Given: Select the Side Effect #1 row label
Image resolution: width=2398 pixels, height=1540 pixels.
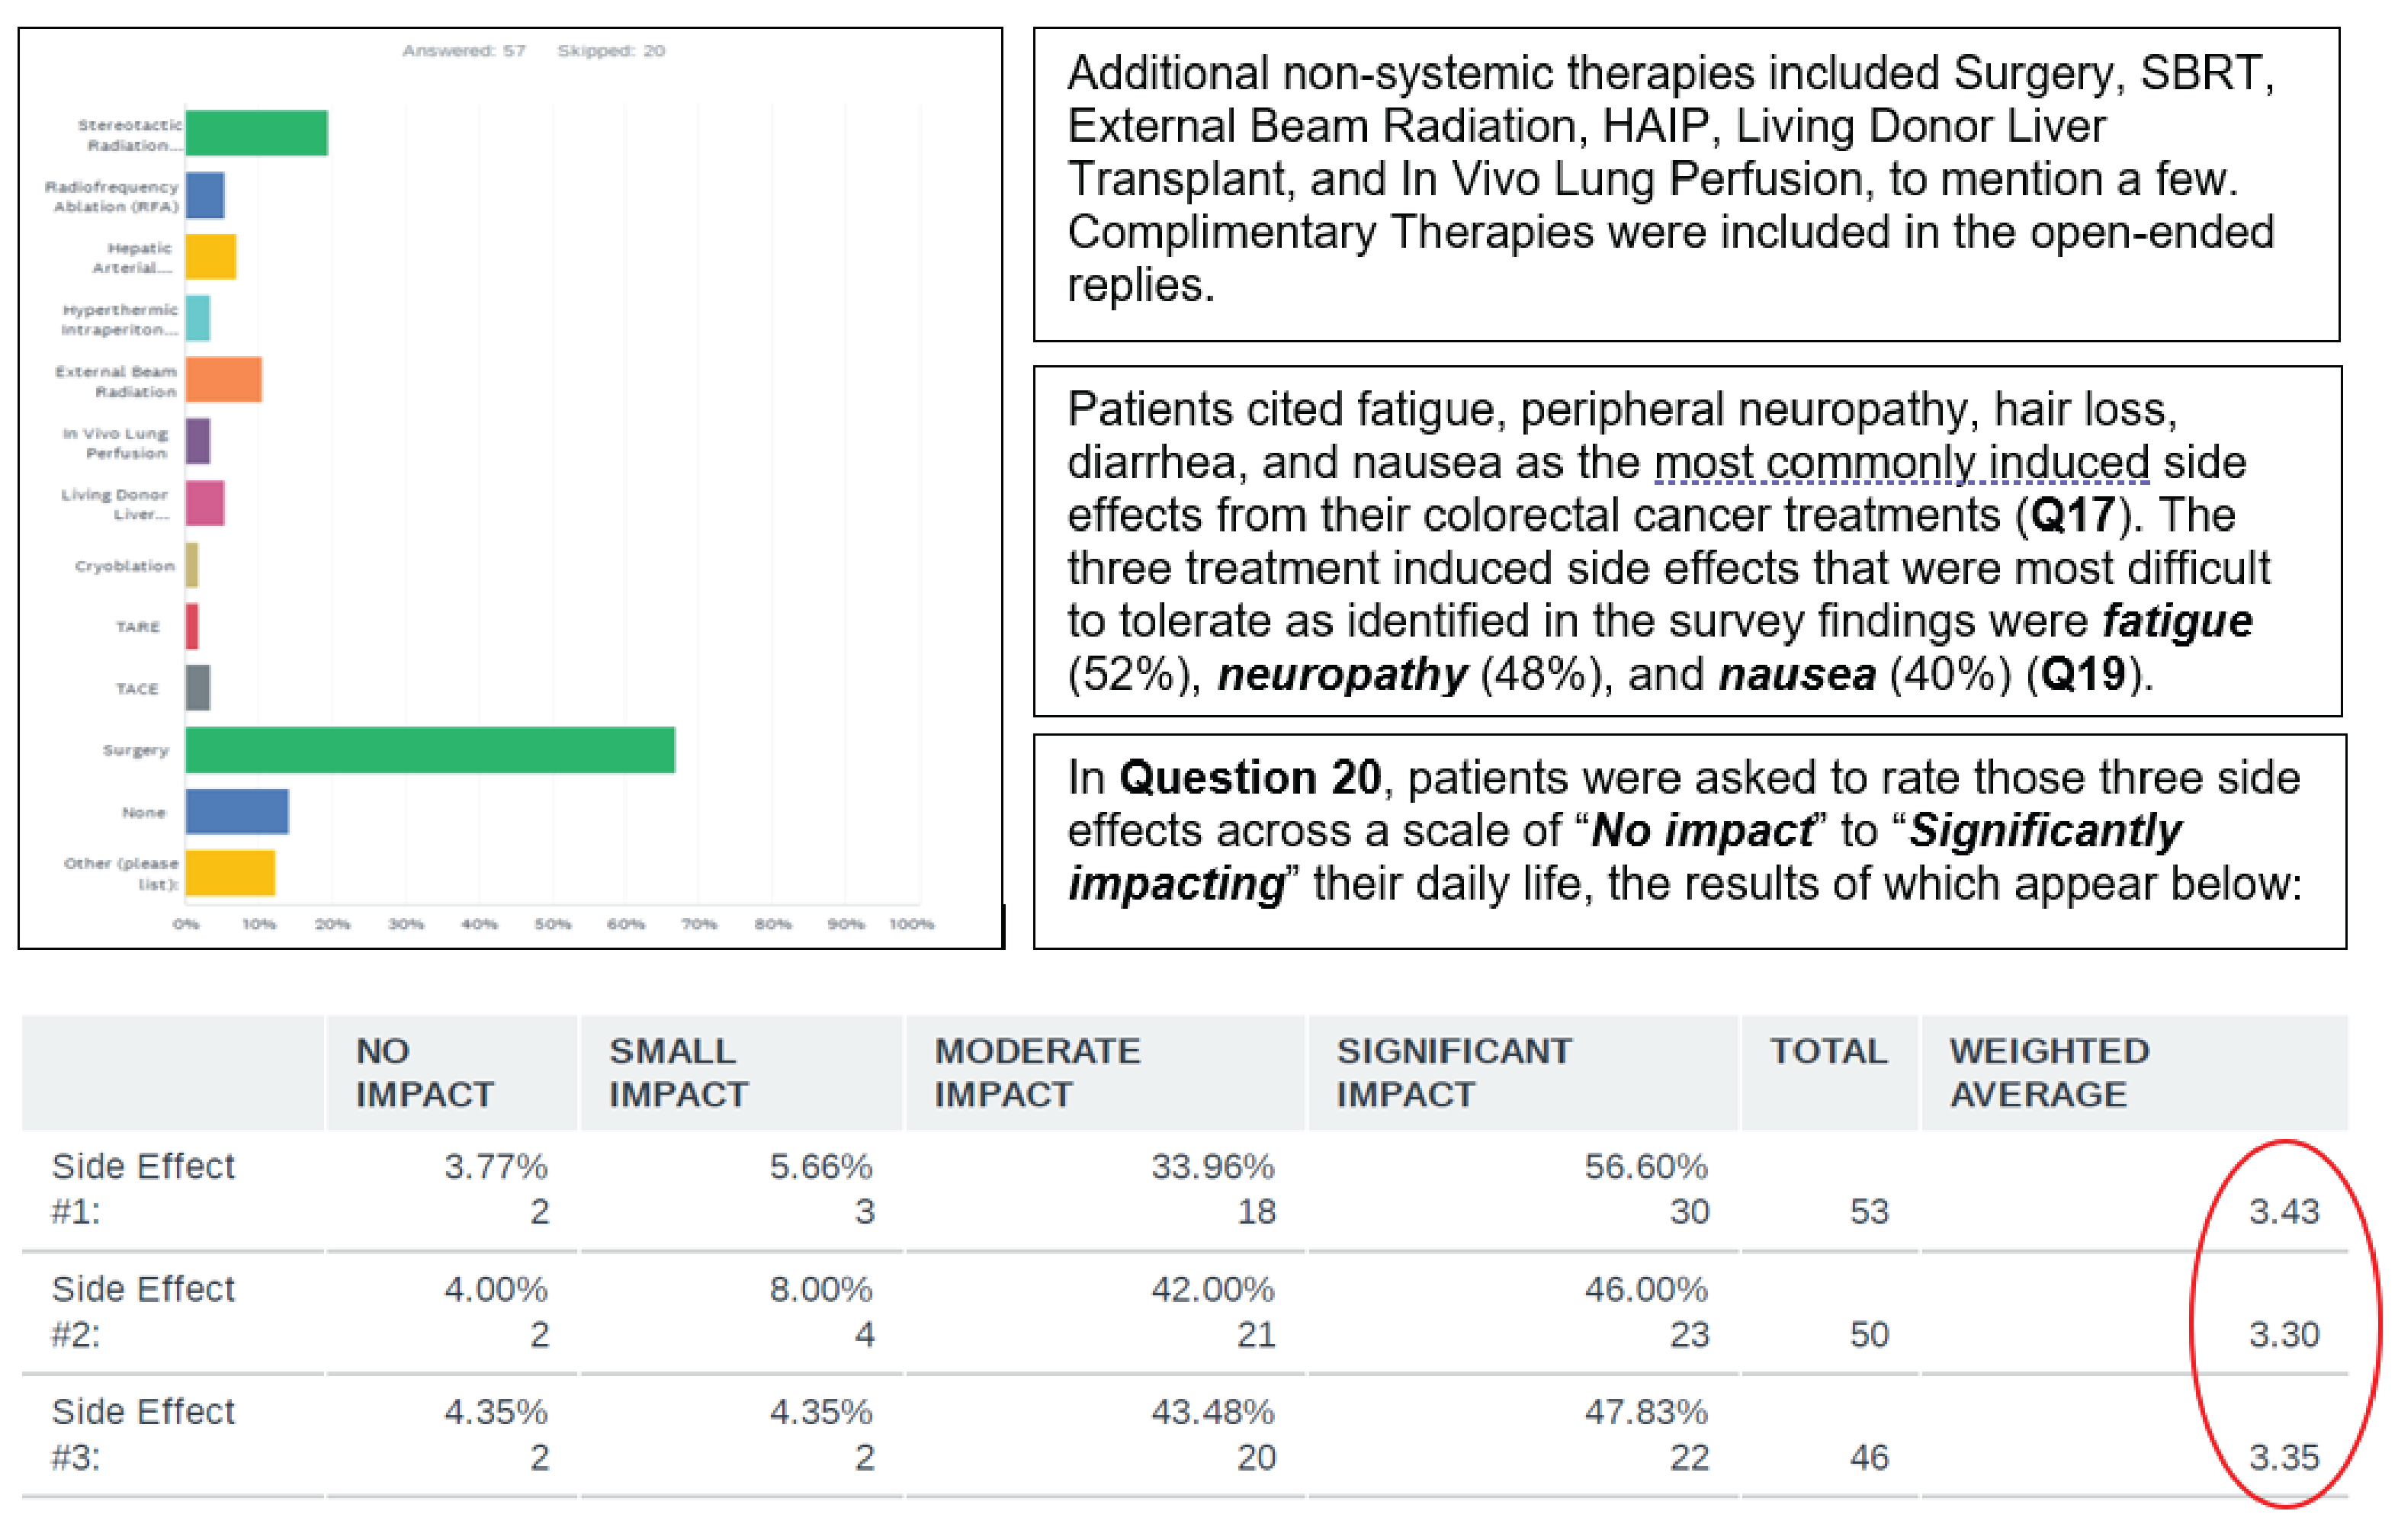Looking at the screenshot, I should coord(143,1188).
